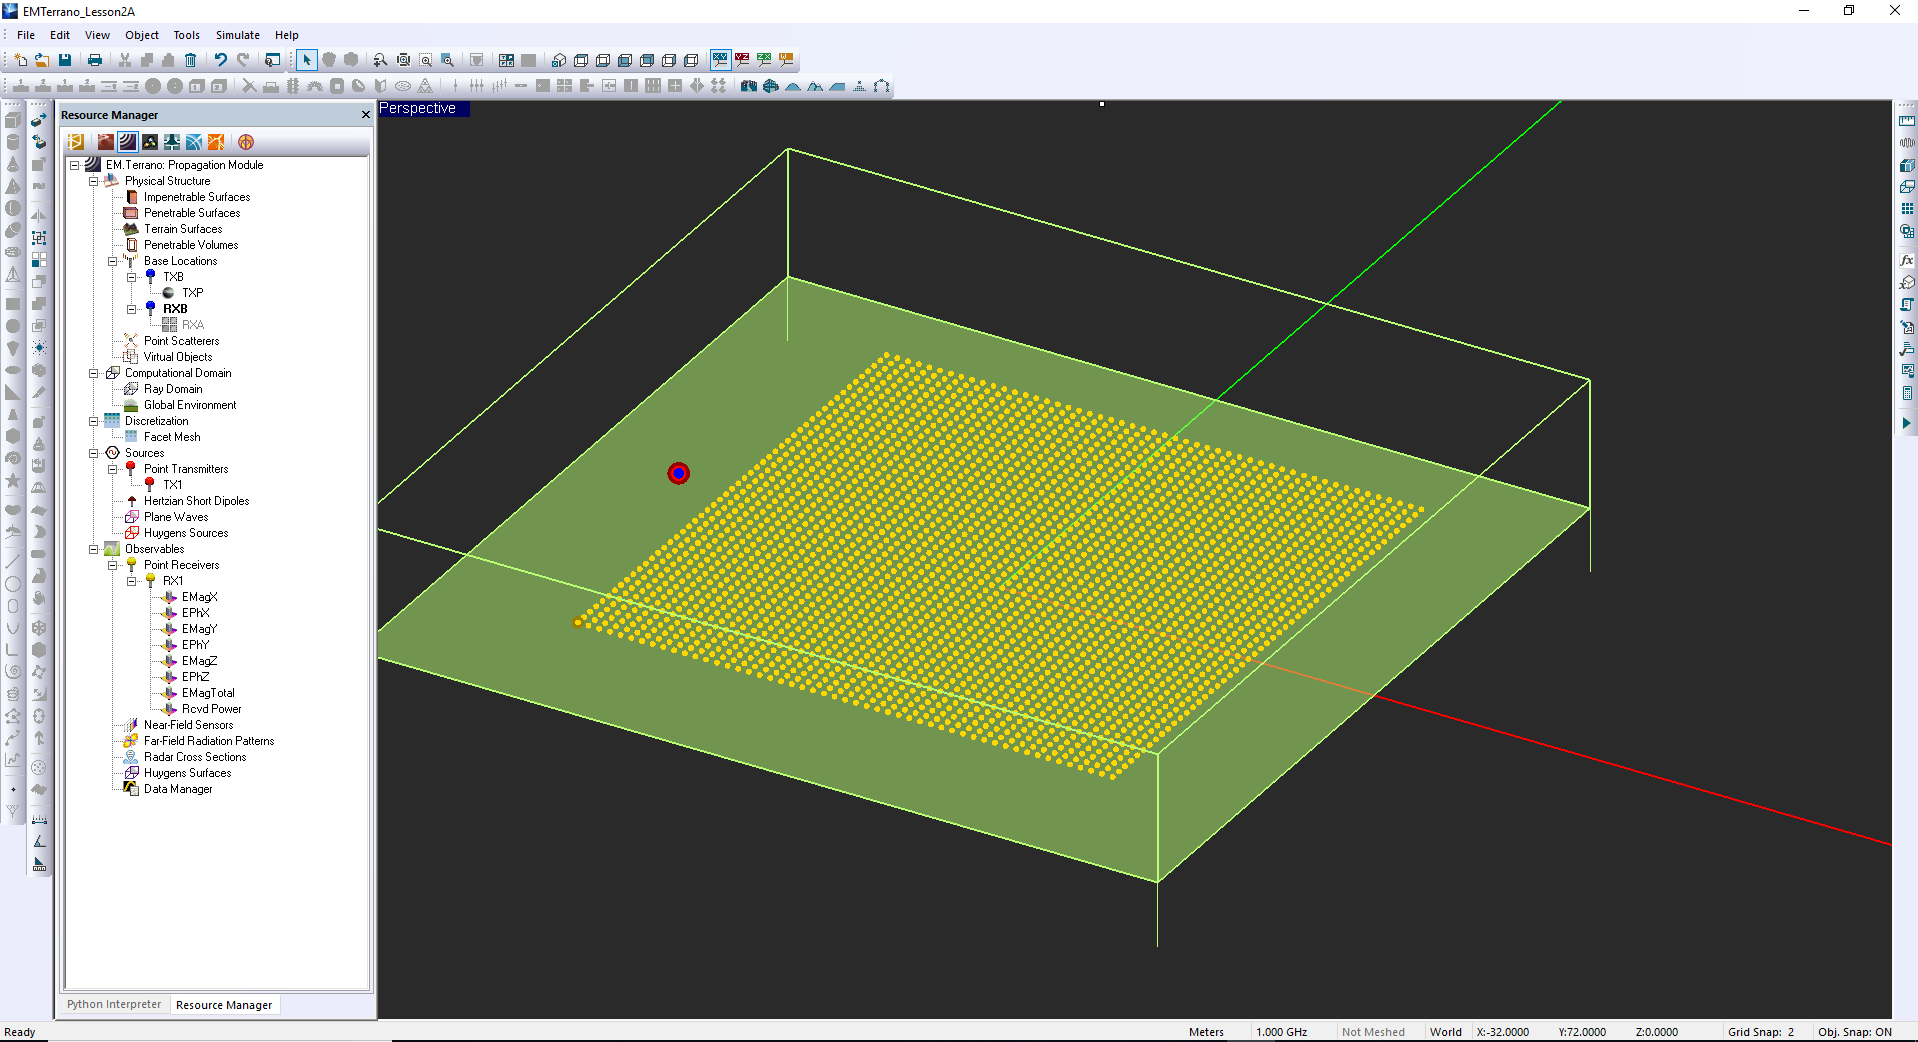Activate the arrow Select tool
This screenshot has width=1918, height=1042.
307,60
